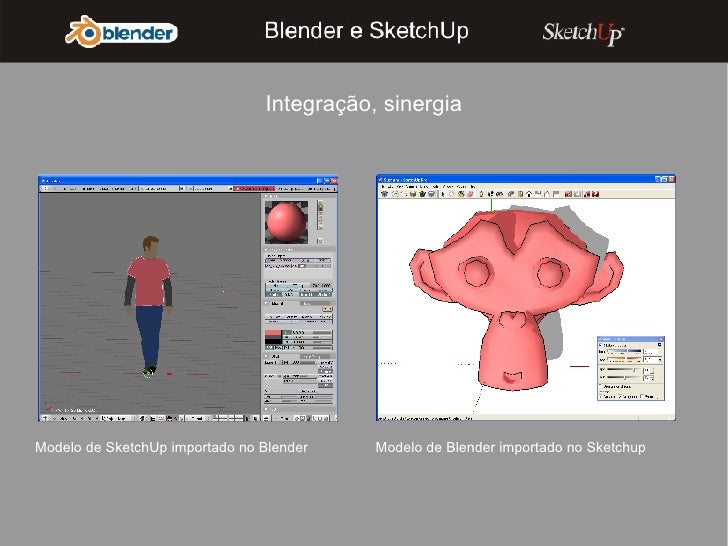Adjust the Light slider in shadow settings
This screenshot has height=546, width=728.
624,370
